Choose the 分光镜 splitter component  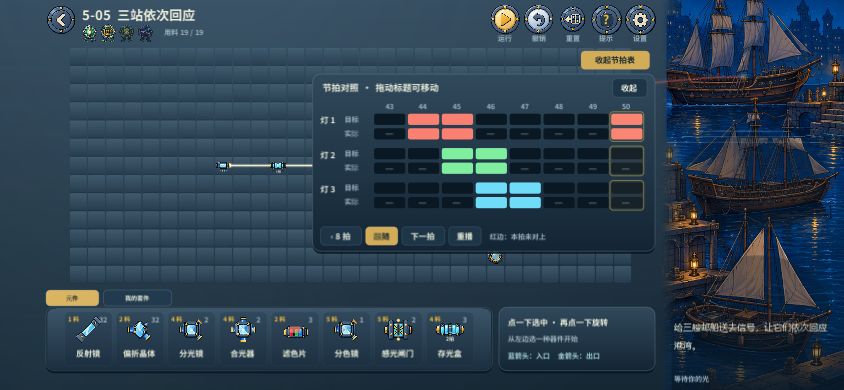[x=191, y=338]
